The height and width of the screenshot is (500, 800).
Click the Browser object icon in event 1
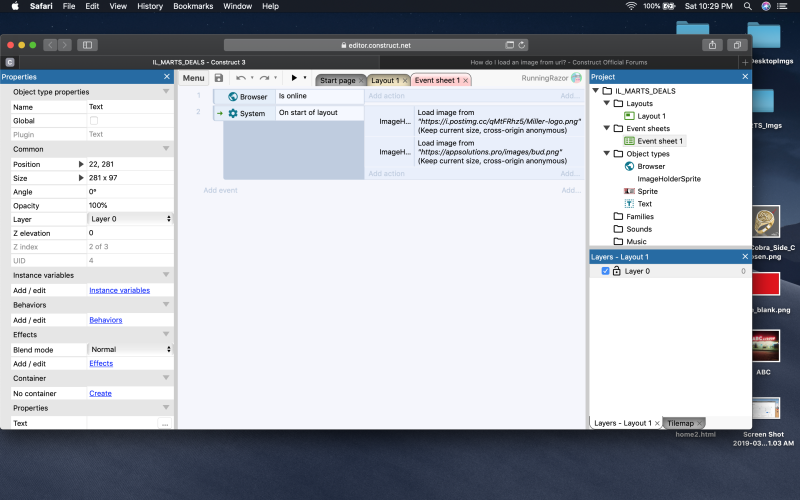click(233, 96)
